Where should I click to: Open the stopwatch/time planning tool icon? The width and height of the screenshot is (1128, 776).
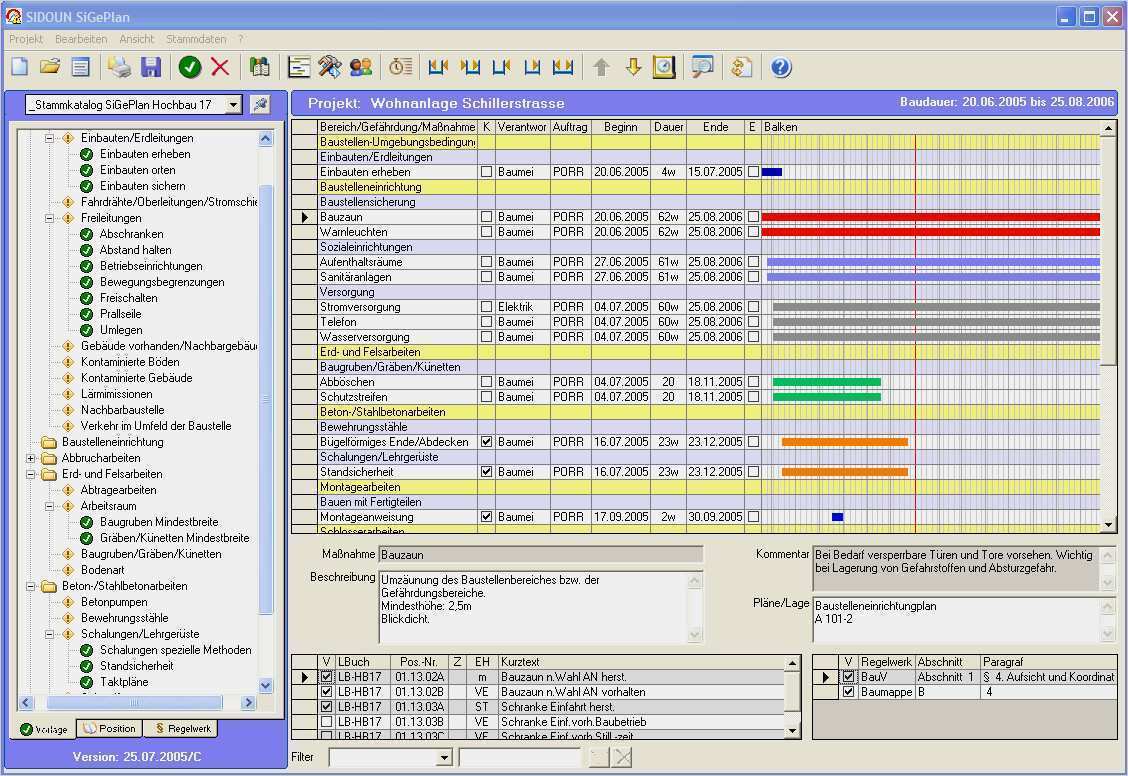[400, 66]
